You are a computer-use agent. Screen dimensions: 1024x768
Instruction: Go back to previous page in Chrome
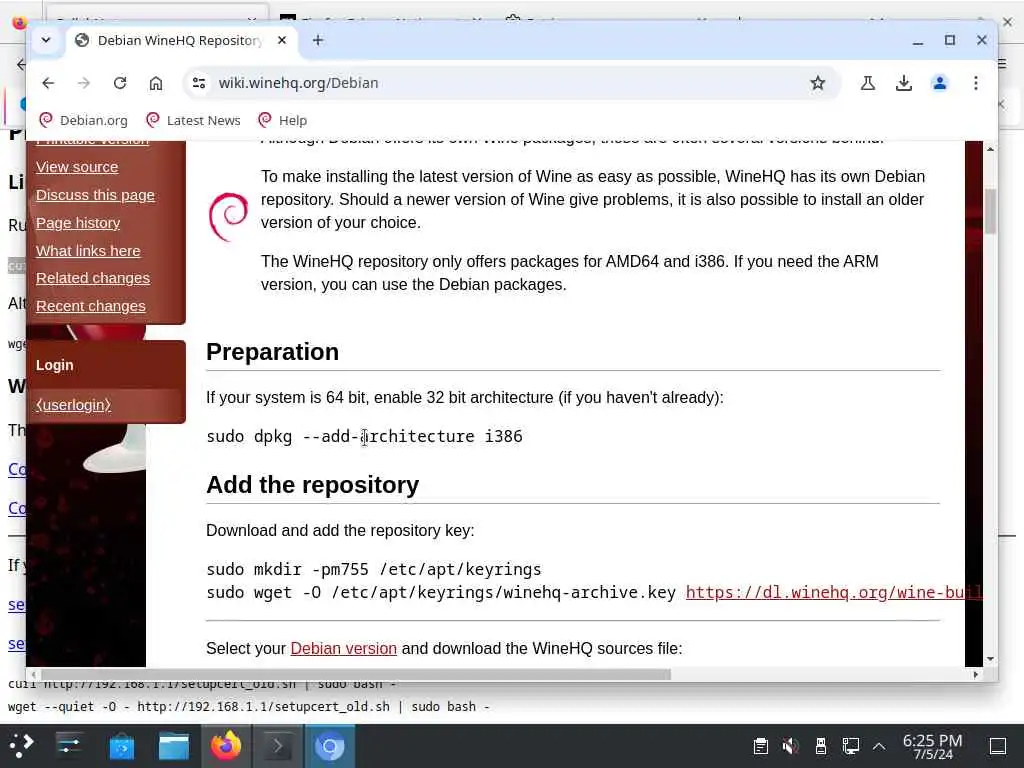click(48, 83)
